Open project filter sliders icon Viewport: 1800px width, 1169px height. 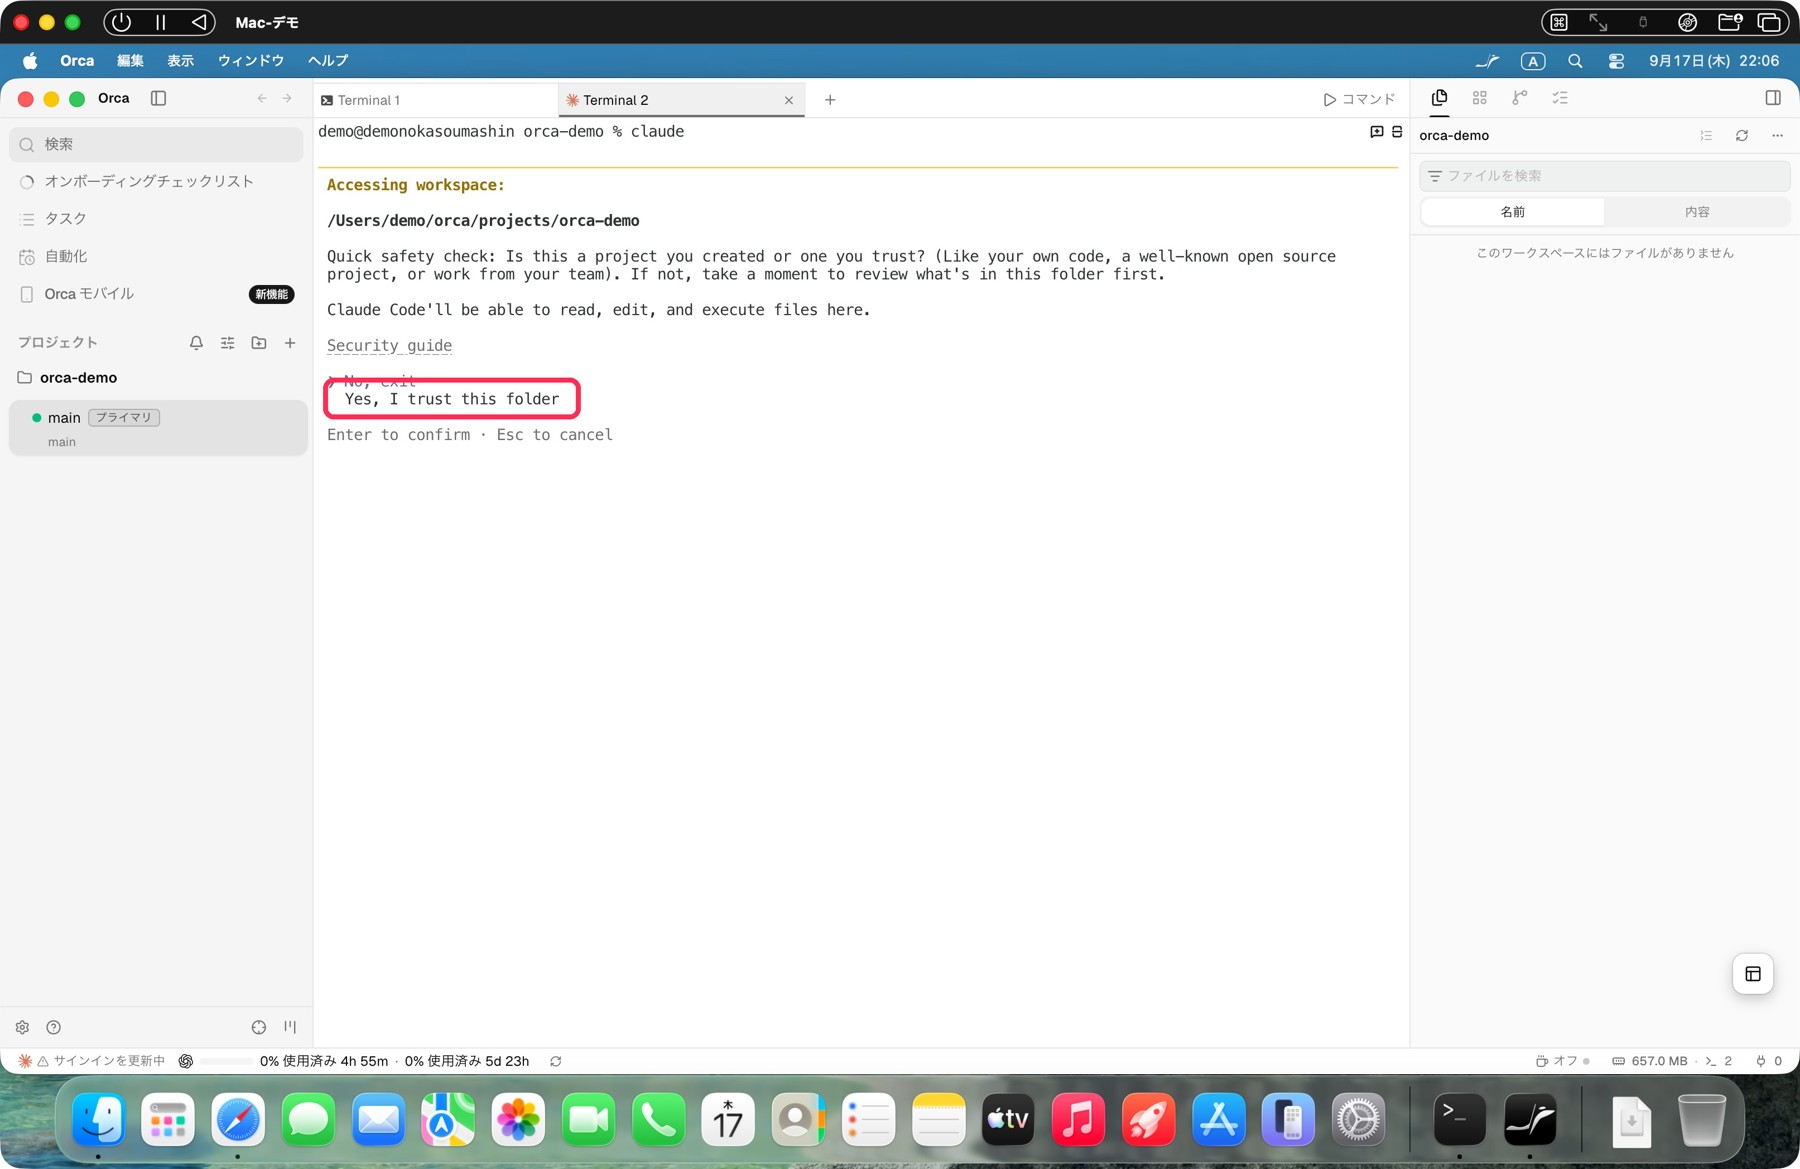pos(228,343)
